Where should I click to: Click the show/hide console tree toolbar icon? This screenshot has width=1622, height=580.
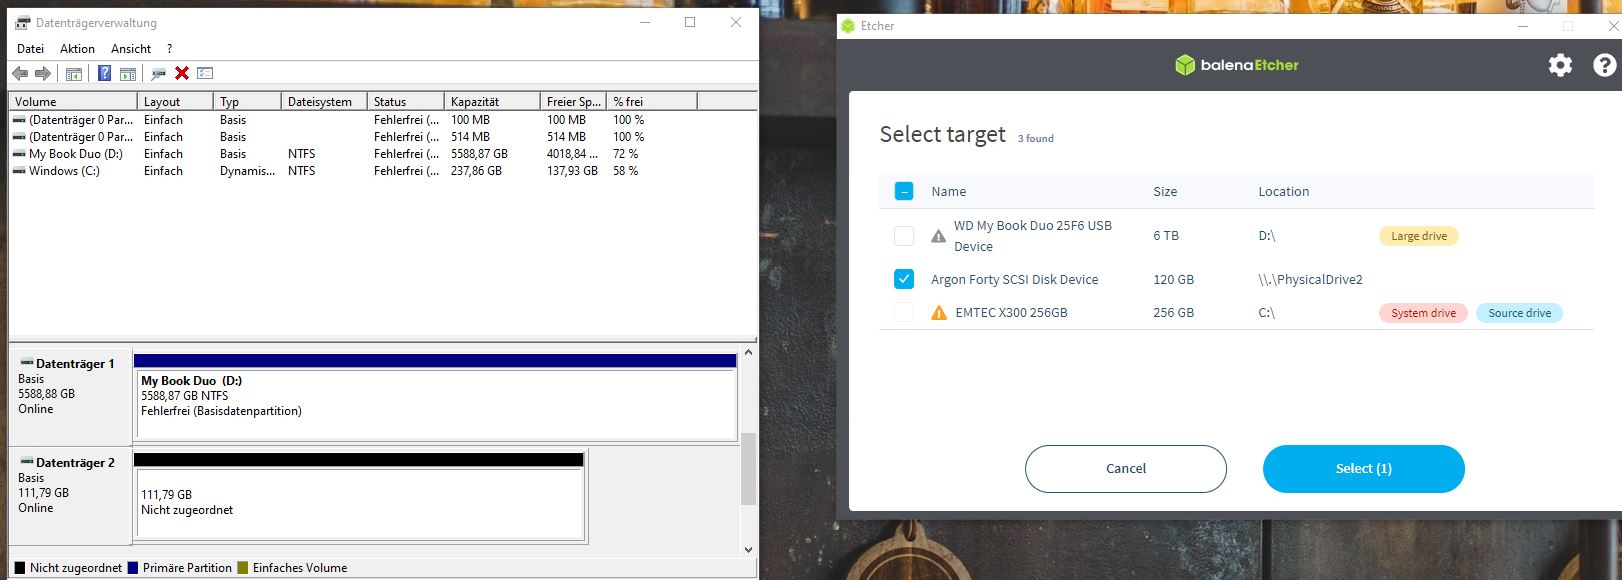[73, 73]
